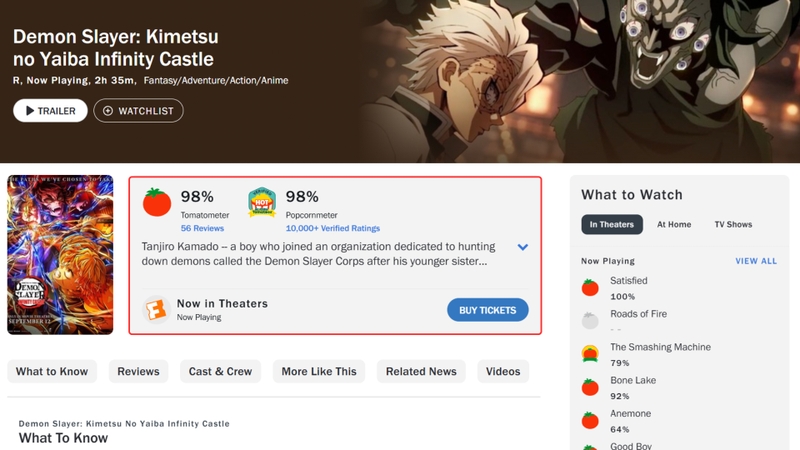800x450 pixels.
Task: Open the 56 Reviews link
Action: 202,229
